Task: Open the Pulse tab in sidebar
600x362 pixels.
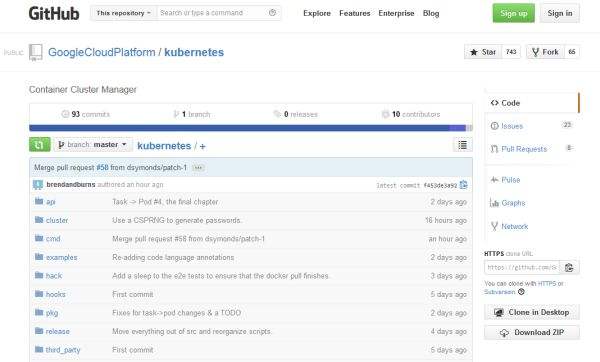Action: pos(532,180)
